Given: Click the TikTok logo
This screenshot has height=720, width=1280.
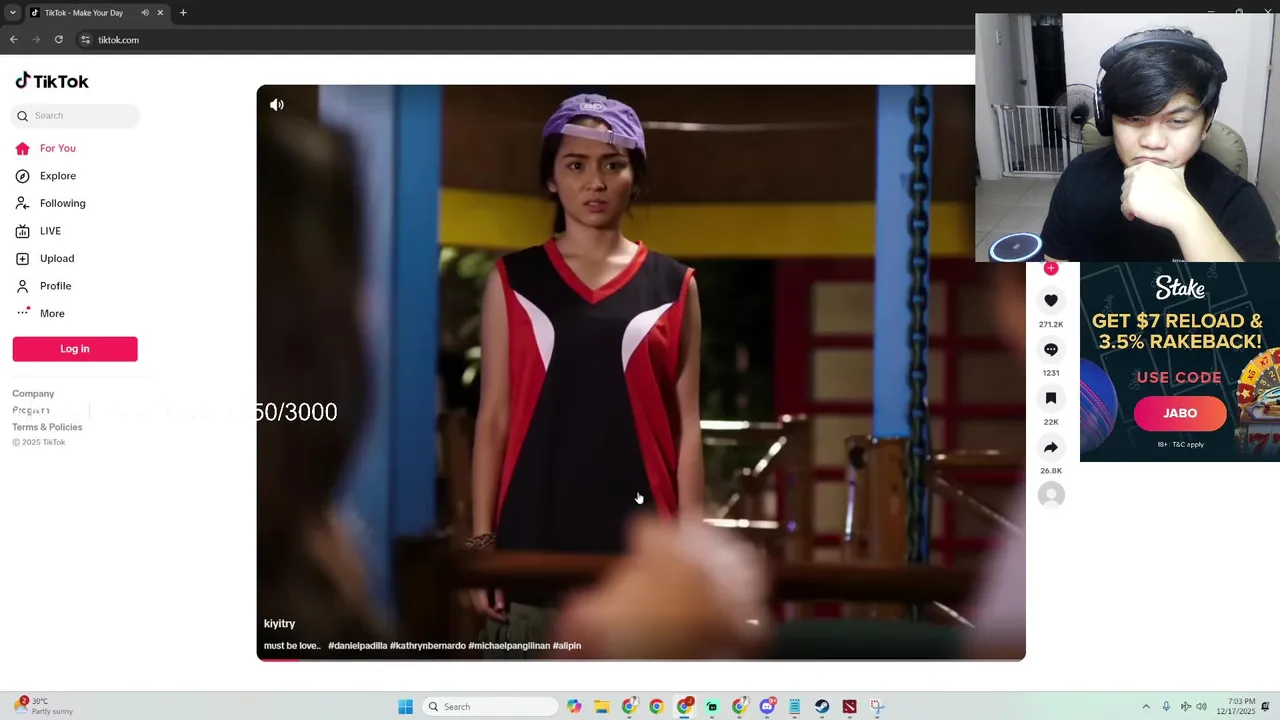Looking at the screenshot, I should [52, 81].
